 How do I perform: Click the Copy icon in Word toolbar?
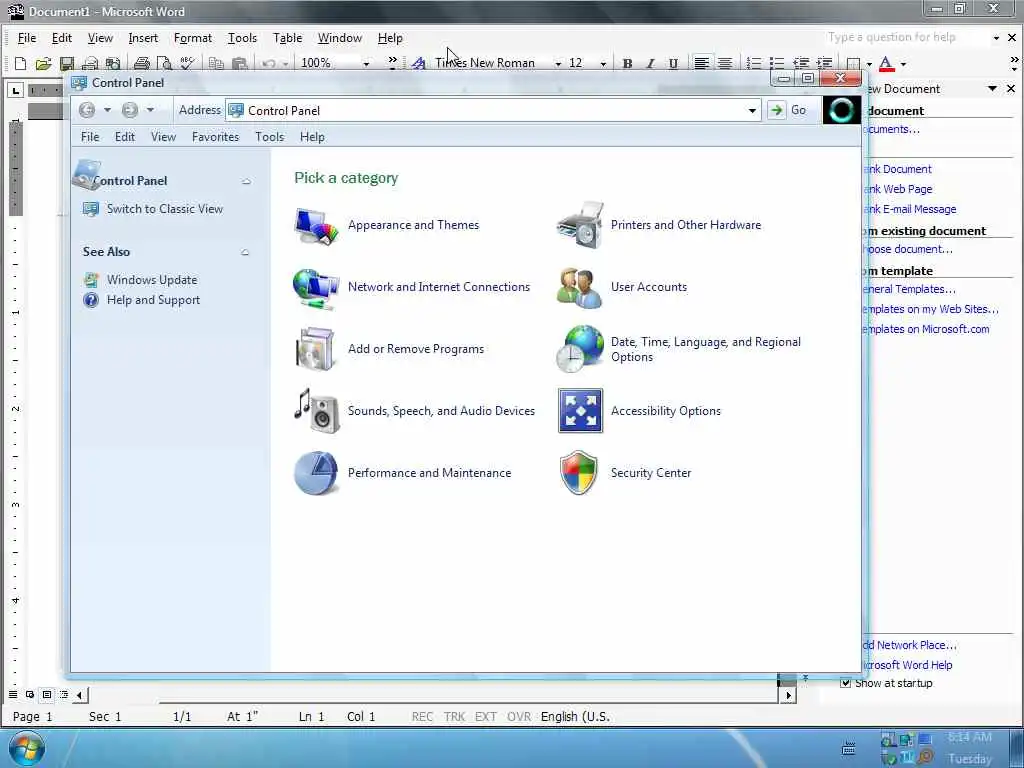tap(216, 63)
